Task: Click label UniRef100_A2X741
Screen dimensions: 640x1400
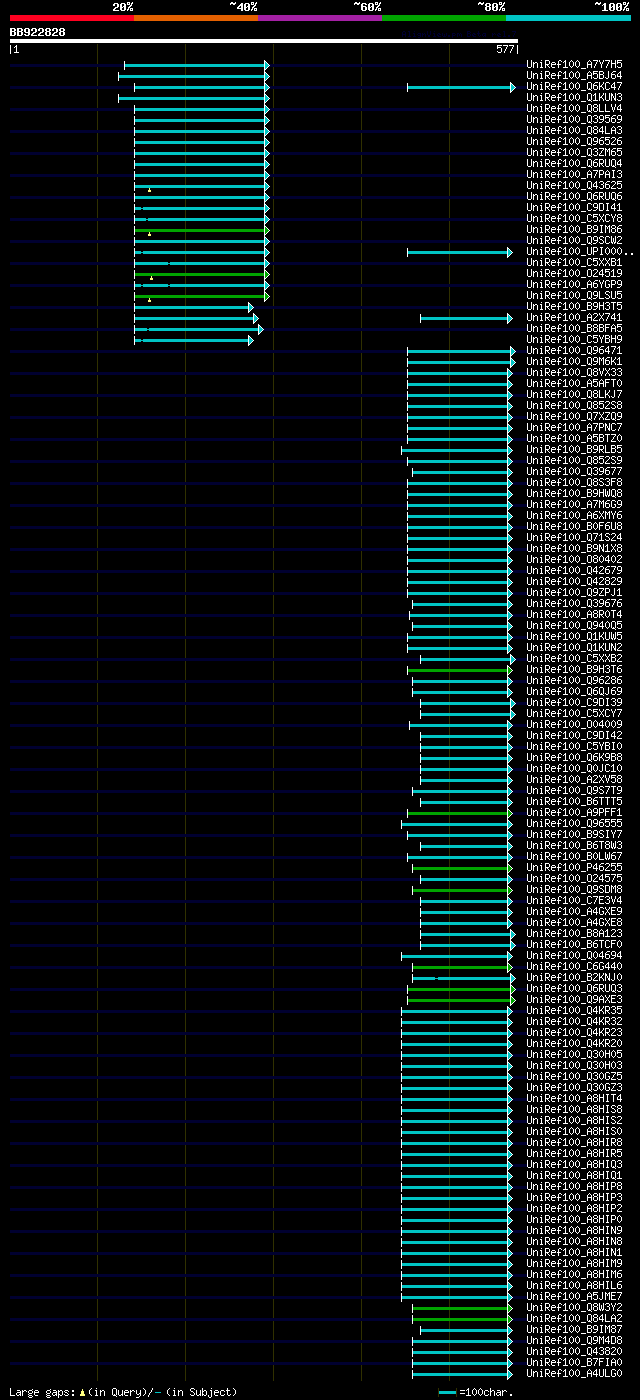Action: tap(574, 318)
